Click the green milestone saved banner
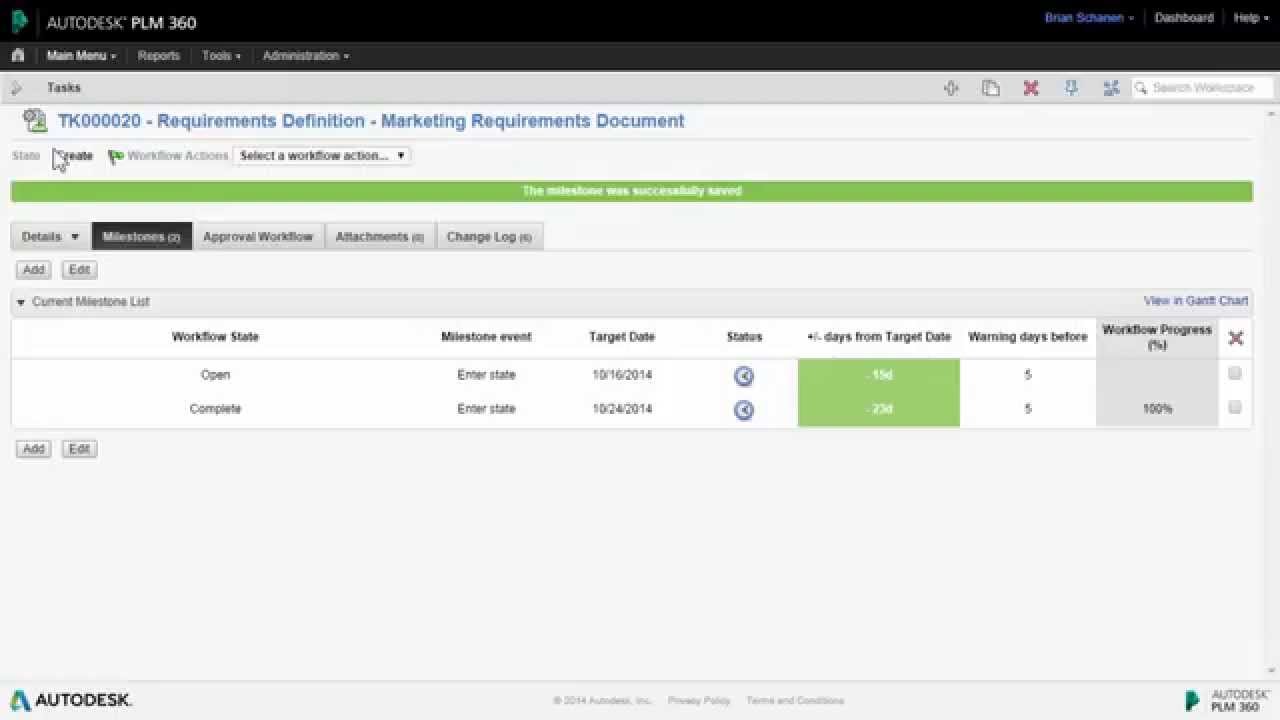 [632, 191]
